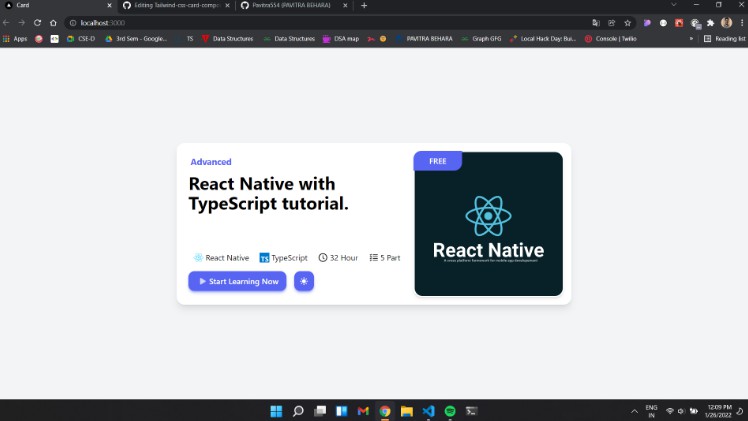This screenshot has width=748, height=421.
Task: Click the FREE badge on the card
Action: point(437,161)
